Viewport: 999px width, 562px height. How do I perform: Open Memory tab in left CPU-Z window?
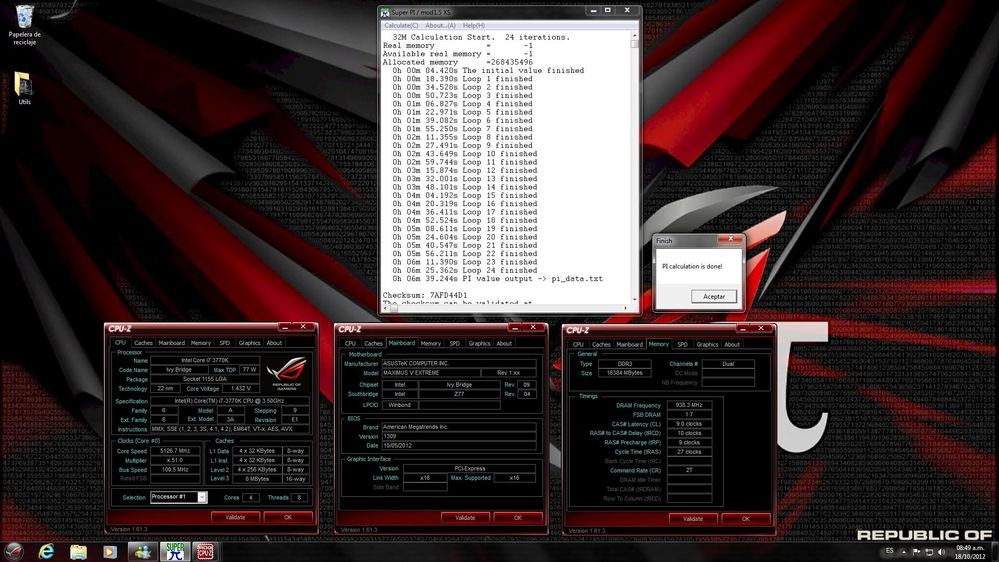coord(200,343)
